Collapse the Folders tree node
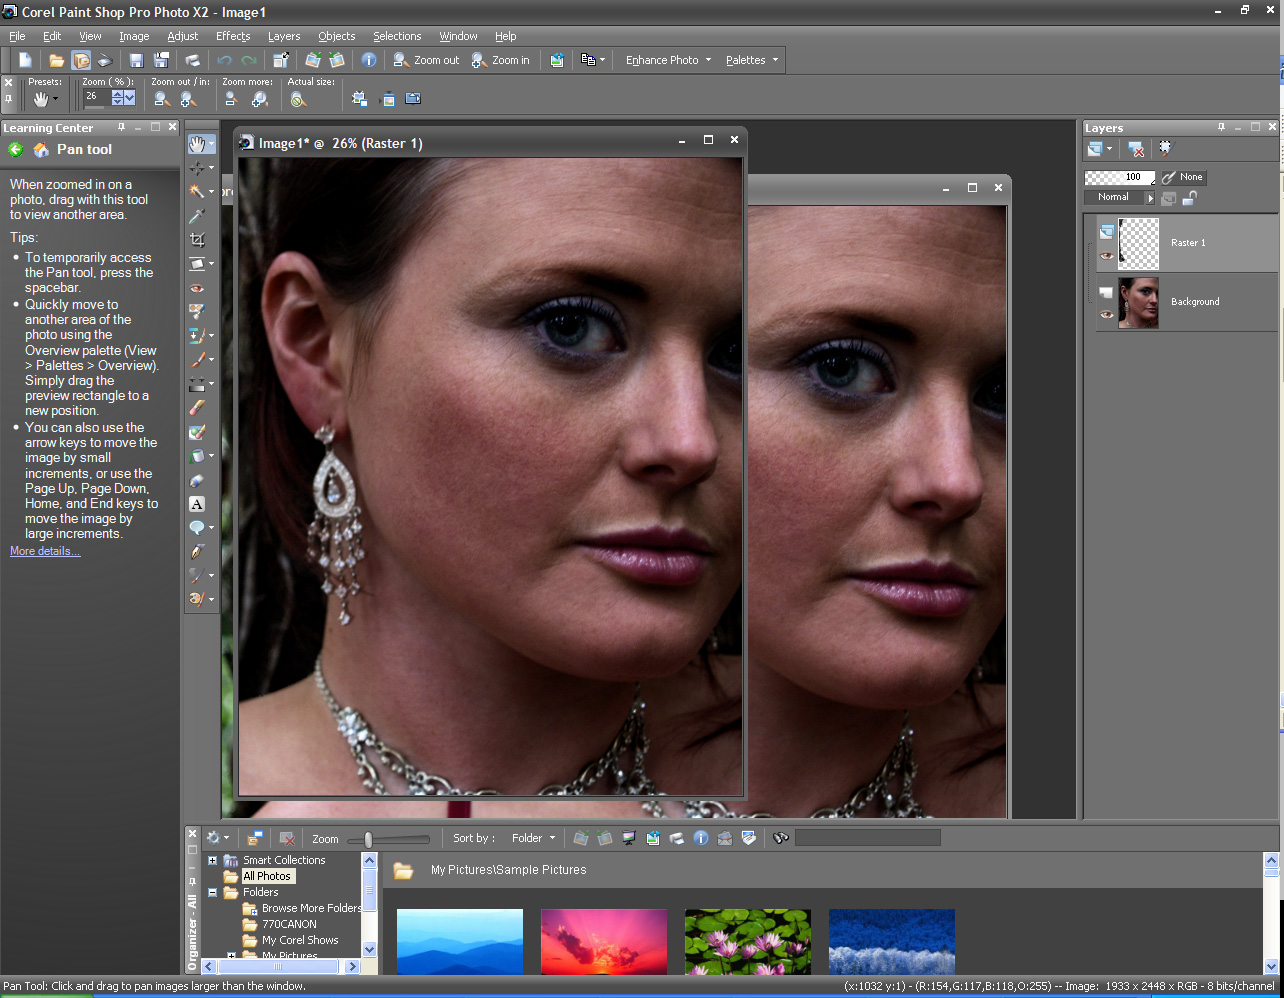Screen dimensions: 1284x998 [x=212, y=892]
